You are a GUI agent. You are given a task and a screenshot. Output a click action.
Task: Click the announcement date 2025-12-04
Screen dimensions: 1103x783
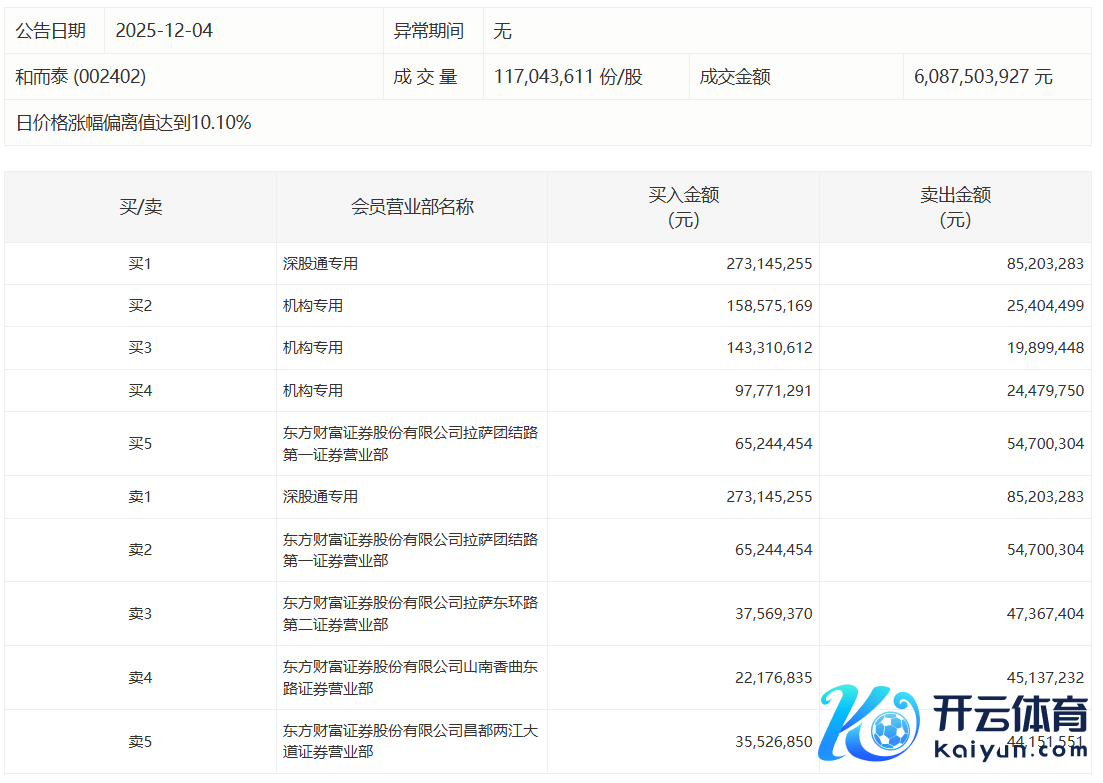click(x=164, y=31)
